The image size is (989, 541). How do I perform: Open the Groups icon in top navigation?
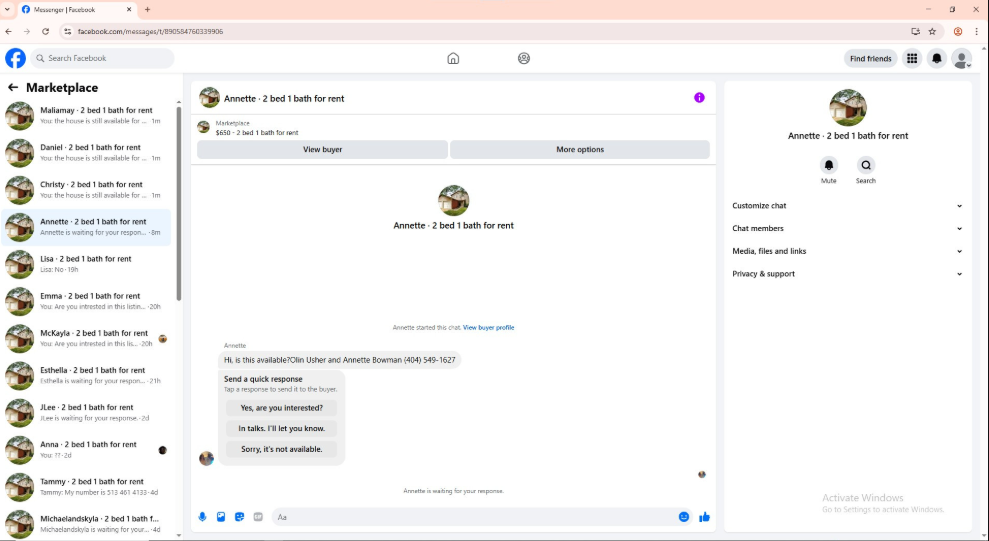click(x=524, y=59)
